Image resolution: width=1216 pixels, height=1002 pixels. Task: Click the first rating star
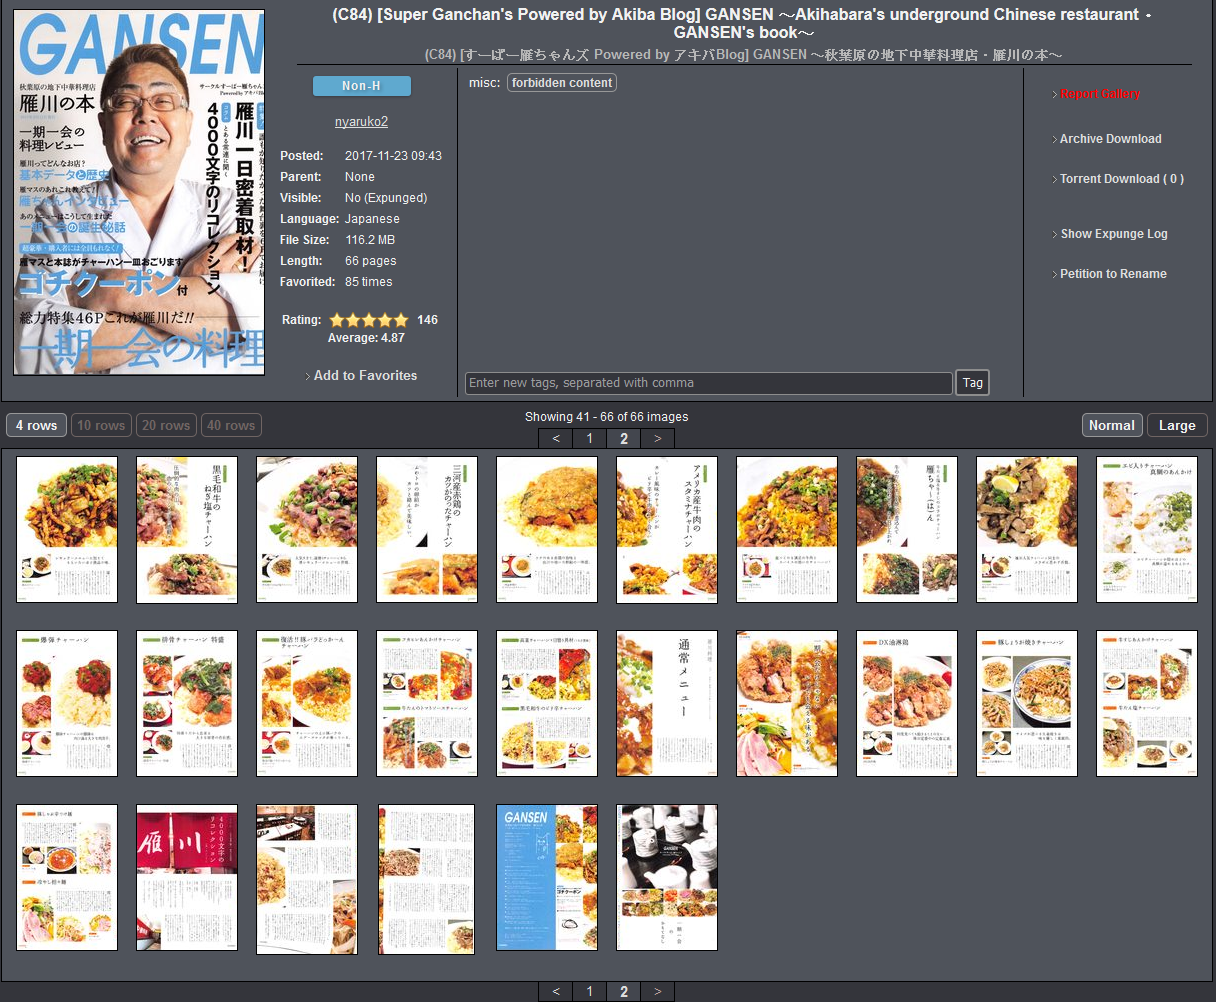click(337, 320)
